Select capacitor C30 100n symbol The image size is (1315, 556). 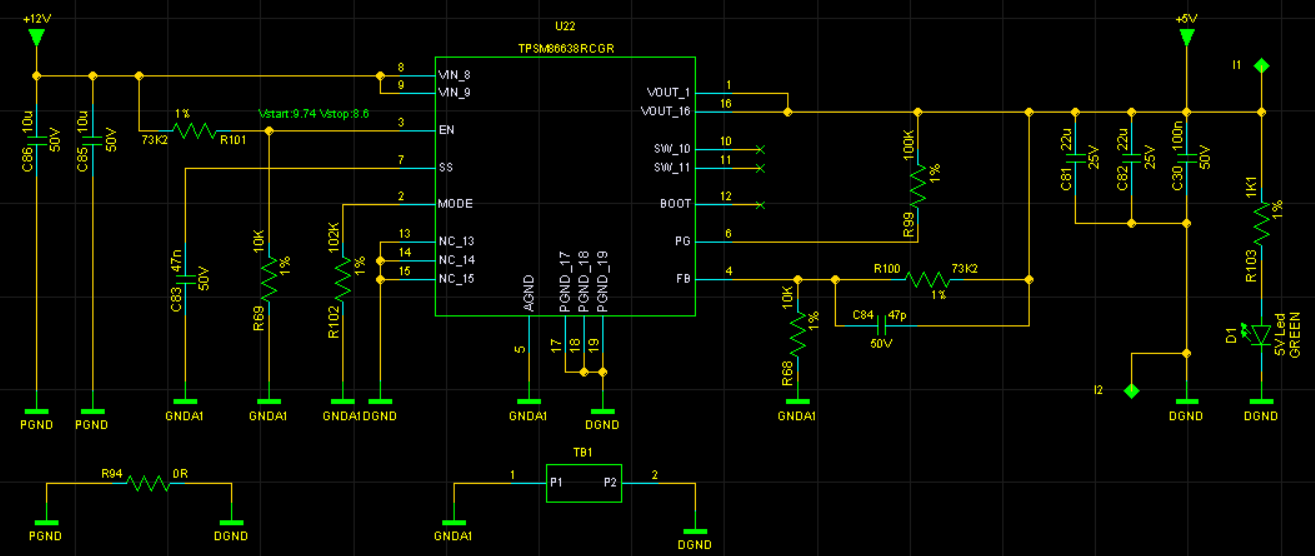click(x=1186, y=157)
